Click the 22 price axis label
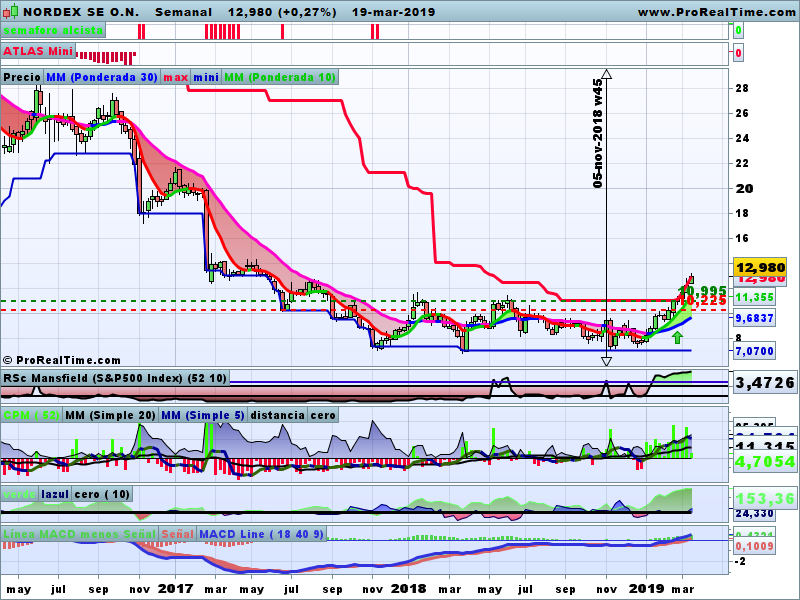800x600 pixels. (x=742, y=163)
